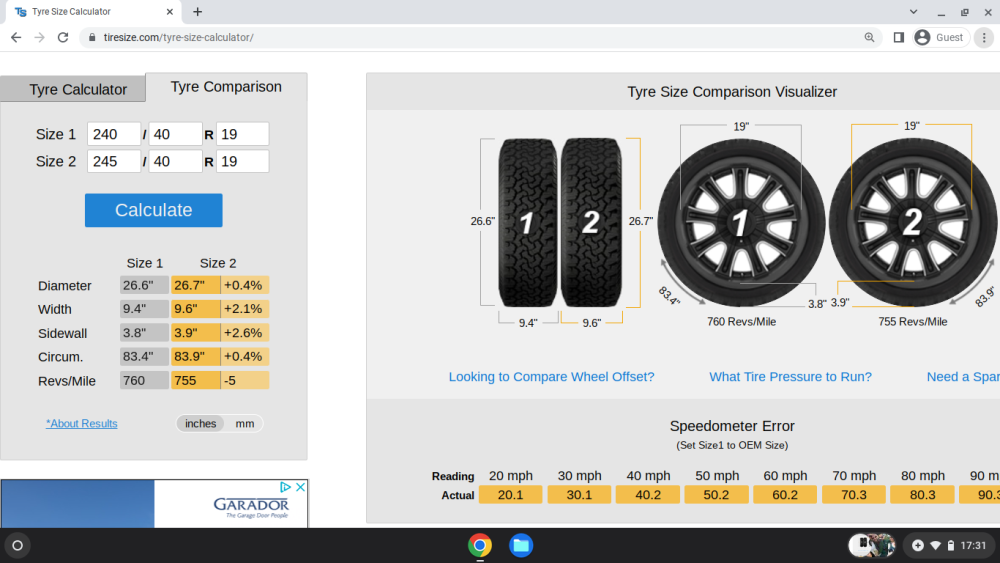Click the Size 1 width field 240
This screenshot has width=1000, height=563.
click(x=114, y=135)
